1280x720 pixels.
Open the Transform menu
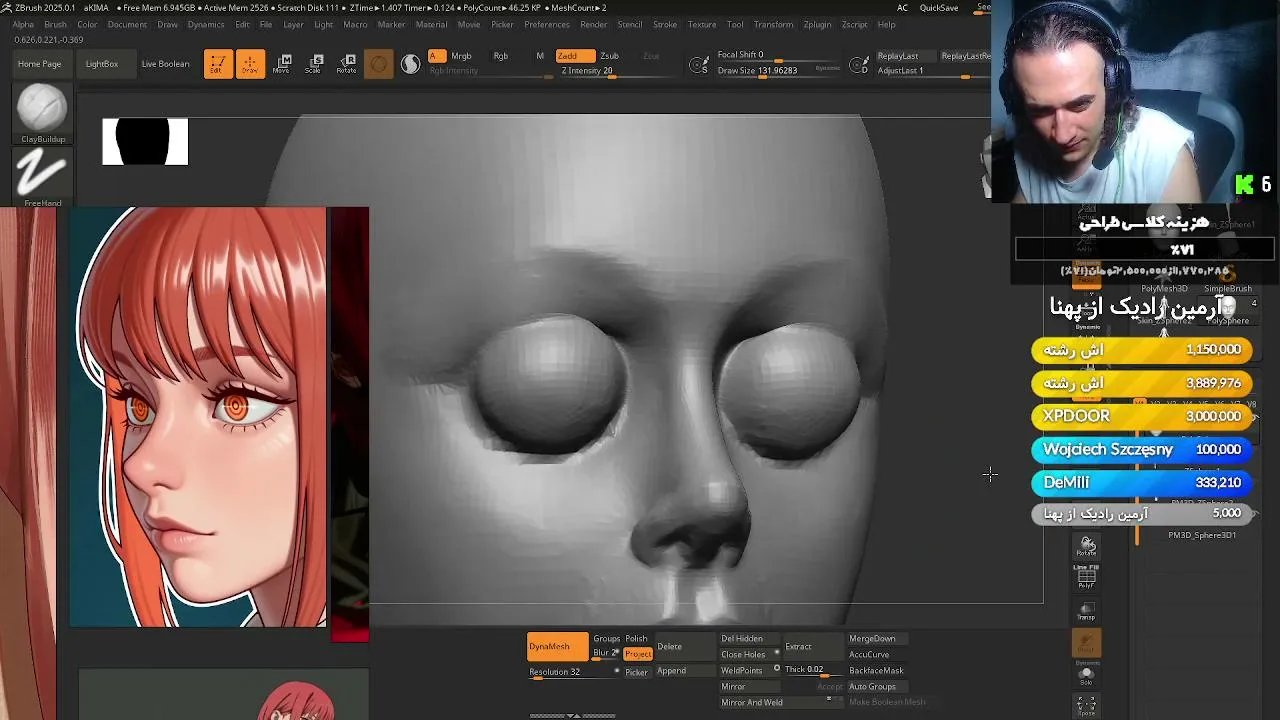pos(773,24)
